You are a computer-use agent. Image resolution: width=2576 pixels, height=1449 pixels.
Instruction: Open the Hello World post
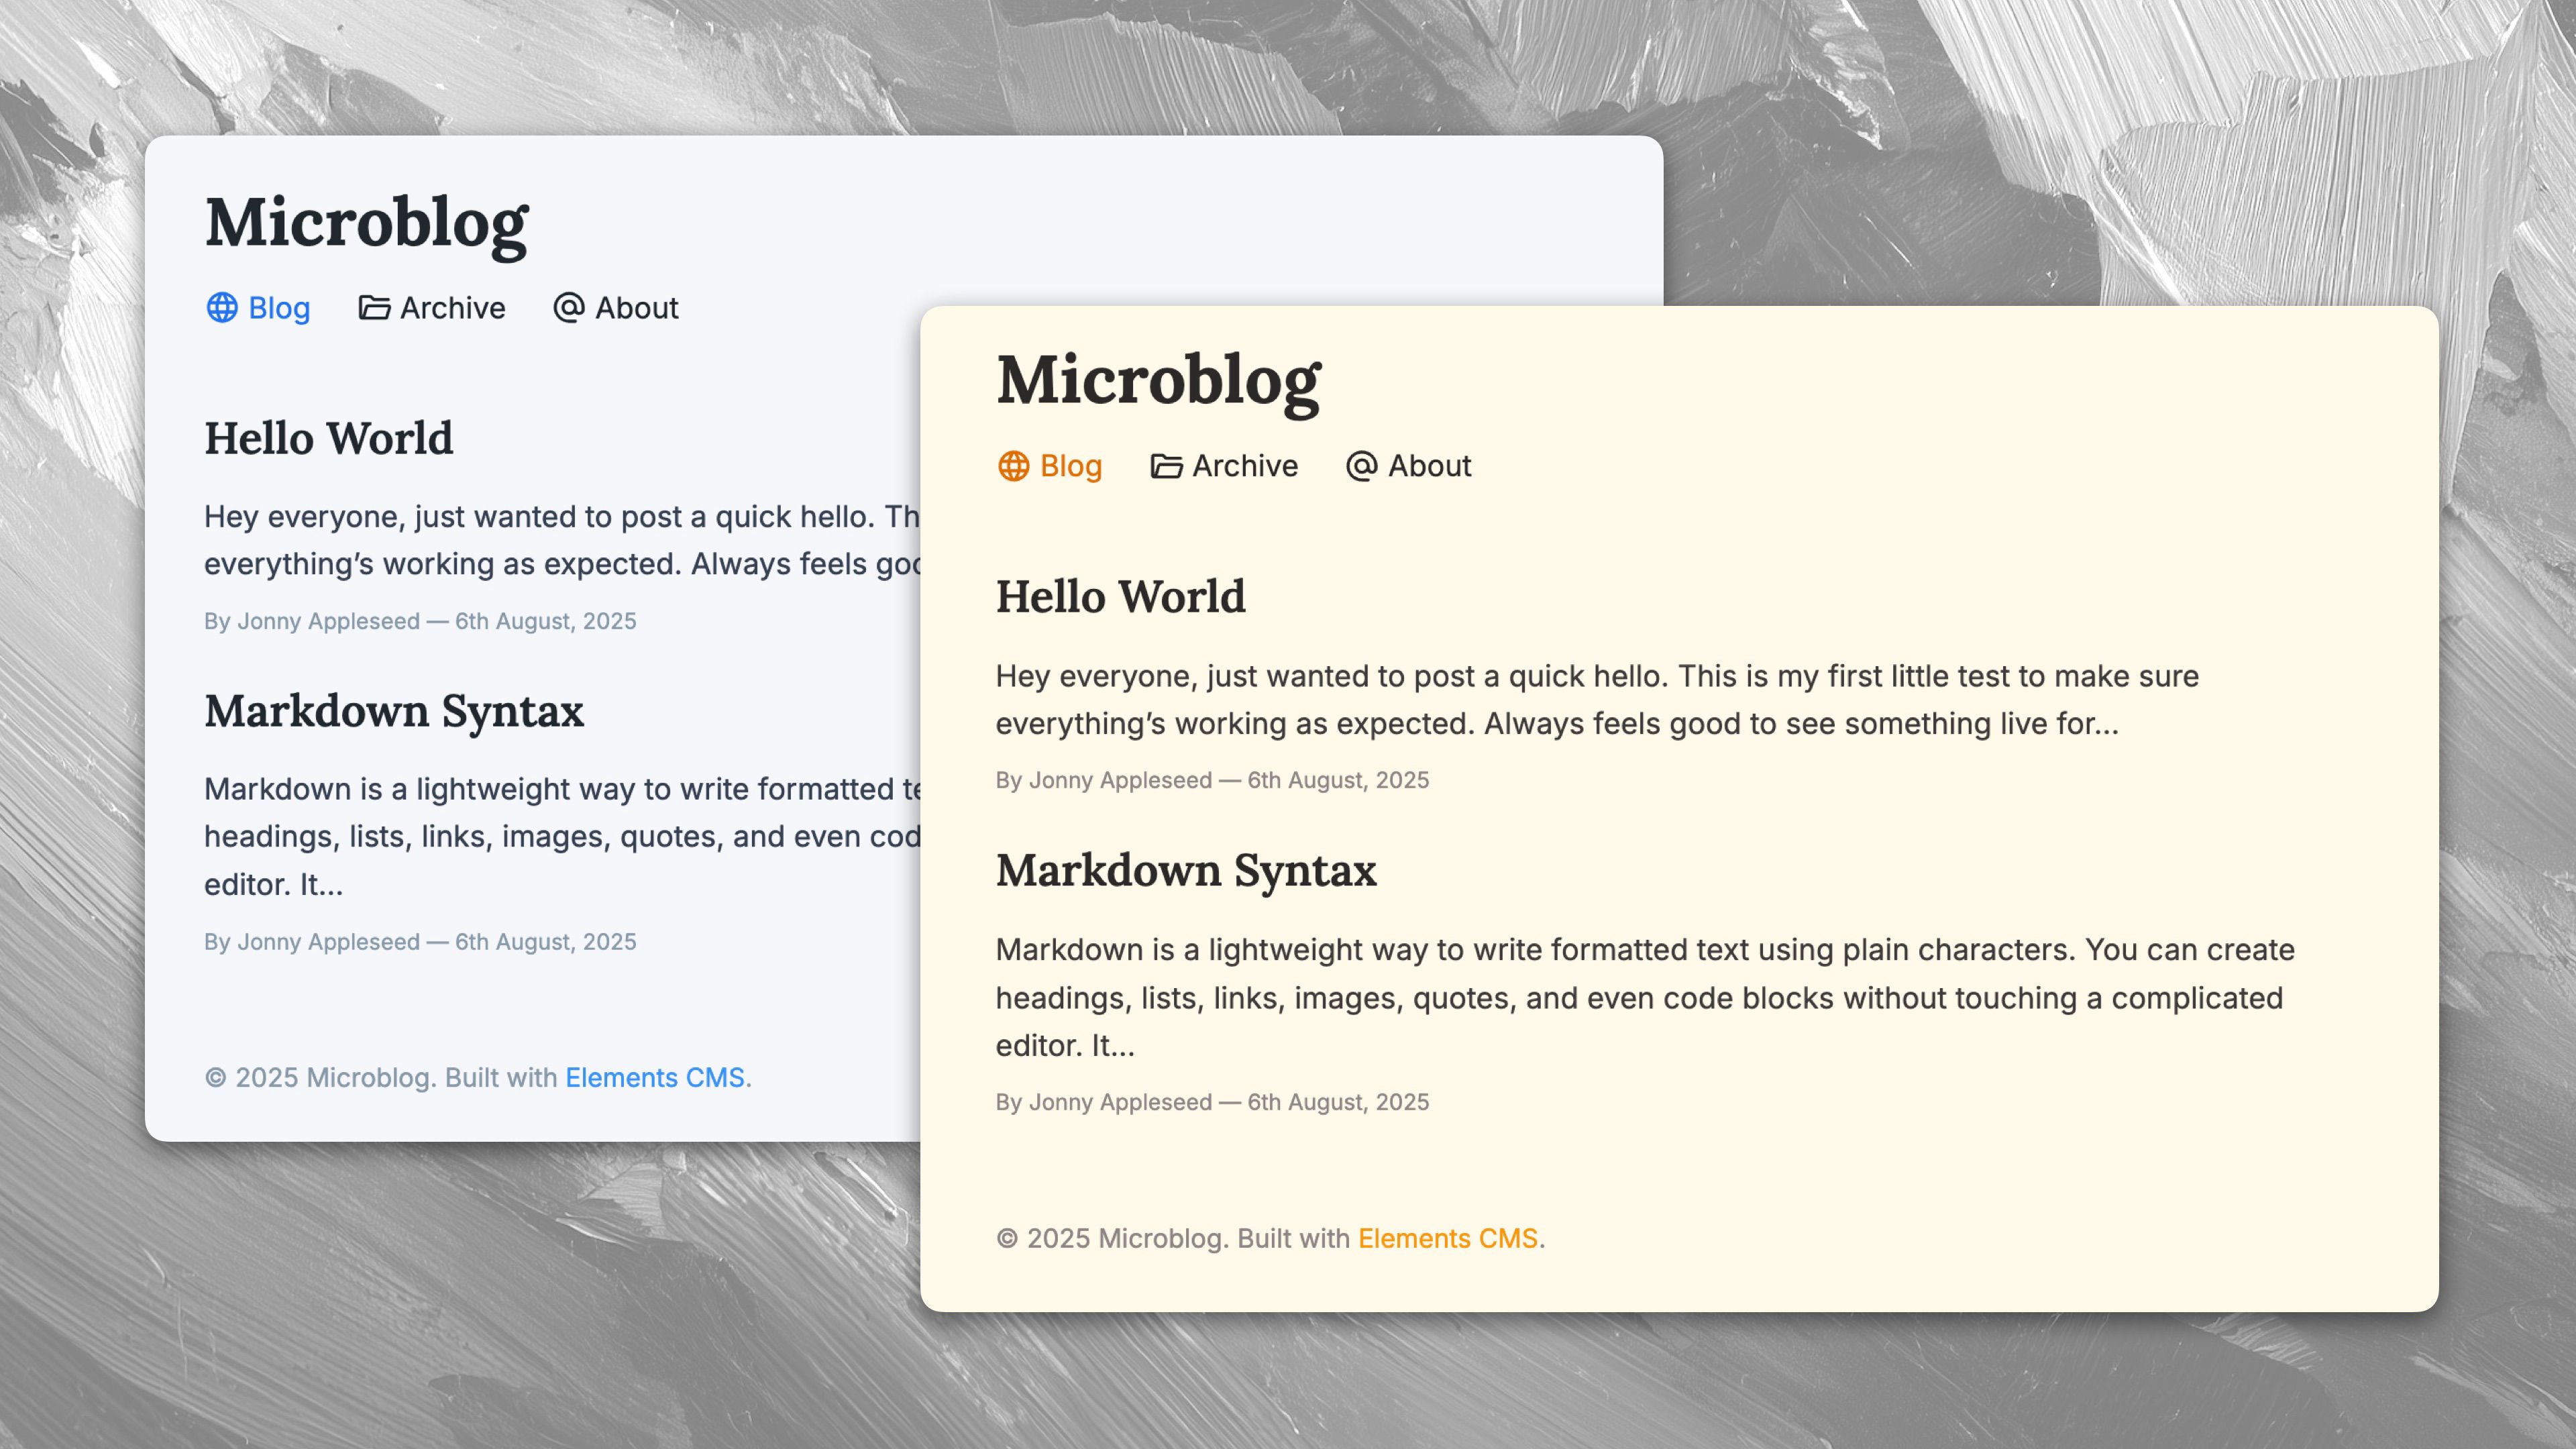tap(1119, 596)
